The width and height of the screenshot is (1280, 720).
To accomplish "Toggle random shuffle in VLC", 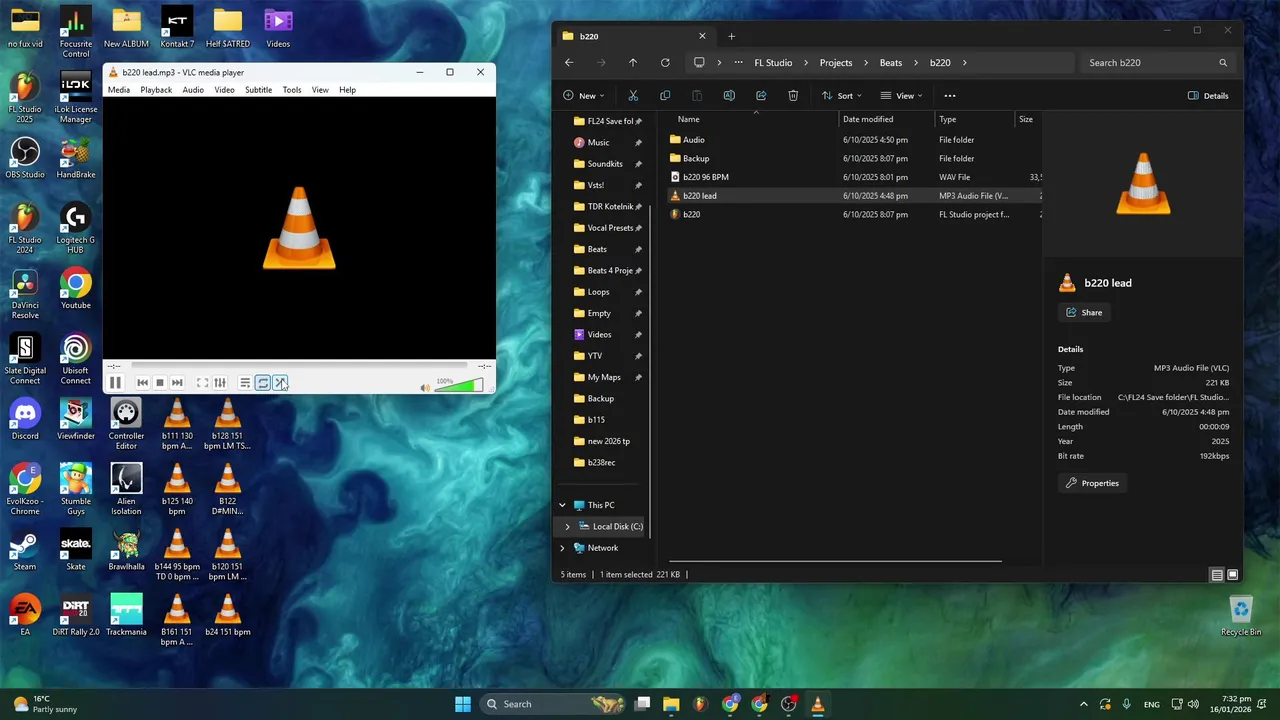I will 281,383.
